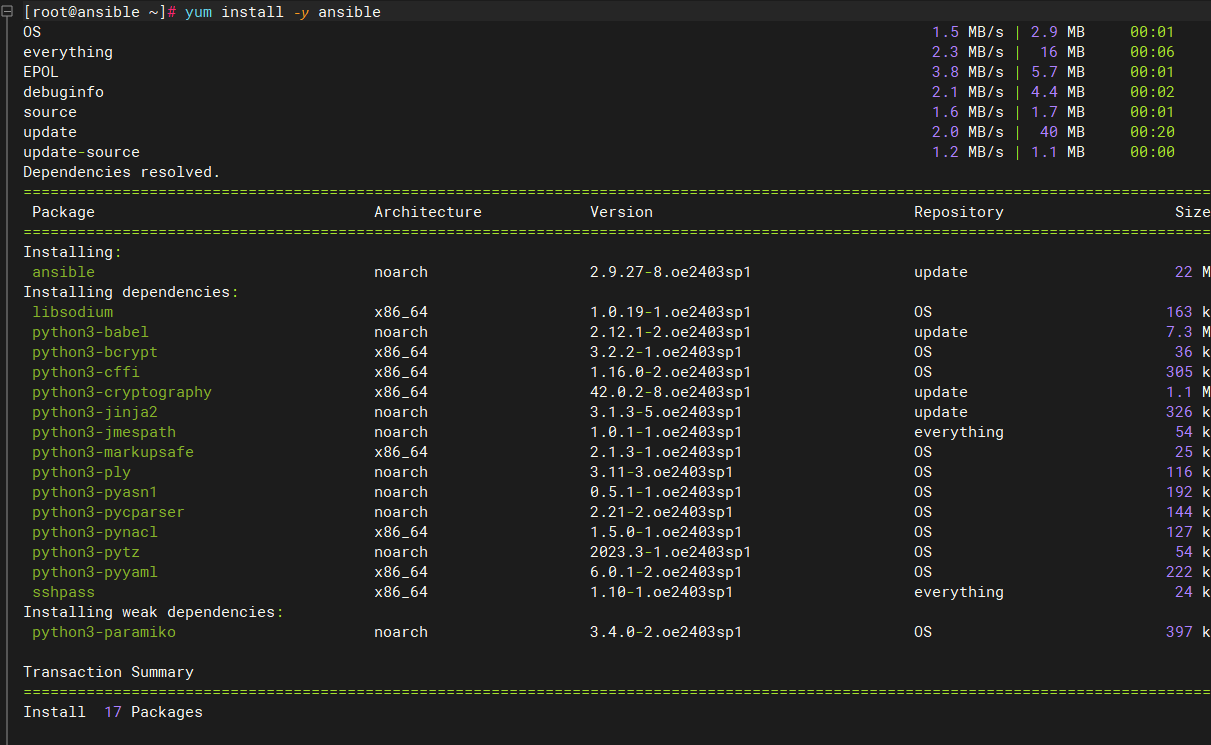
Task: Click the 'libsodium' package name
Action: point(72,312)
